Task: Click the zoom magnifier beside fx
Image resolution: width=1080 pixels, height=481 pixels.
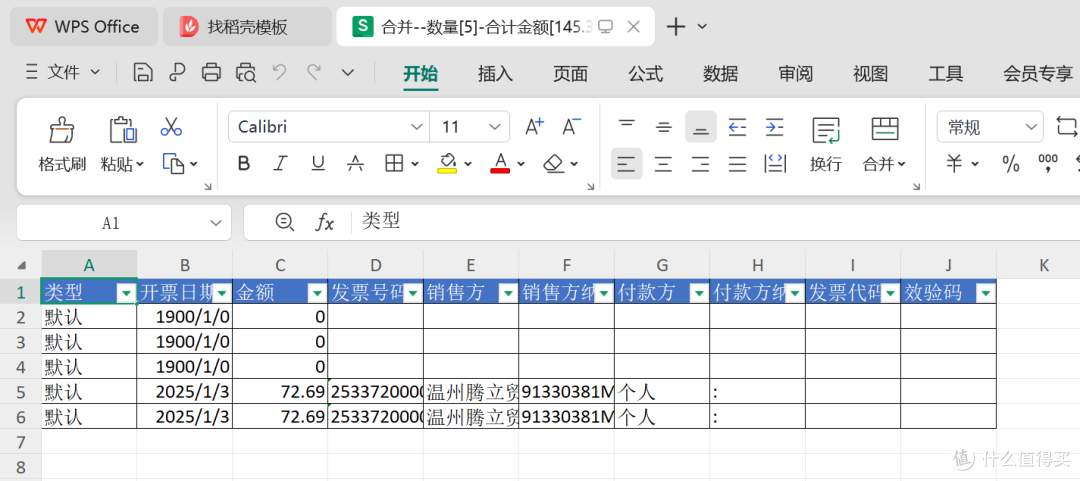Action: (284, 221)
